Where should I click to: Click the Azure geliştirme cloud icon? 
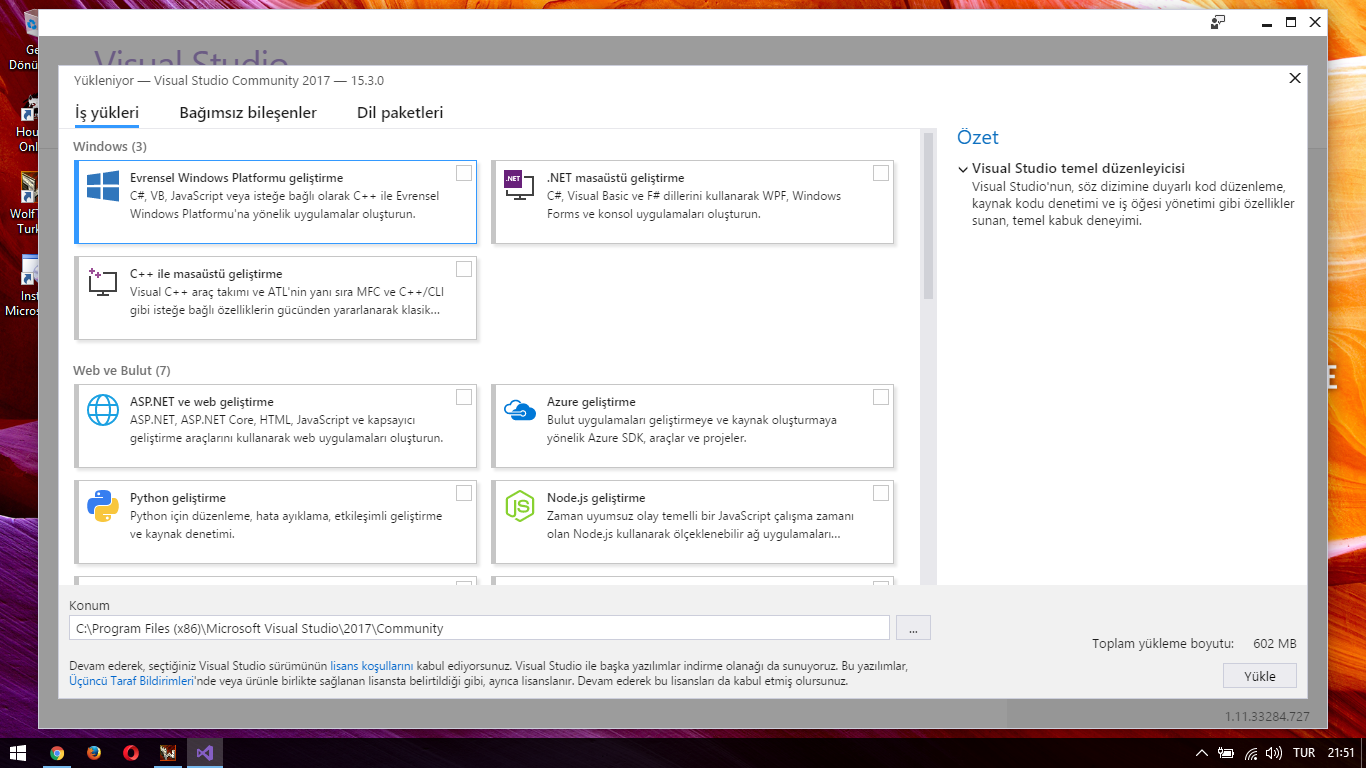click(519, 409)
